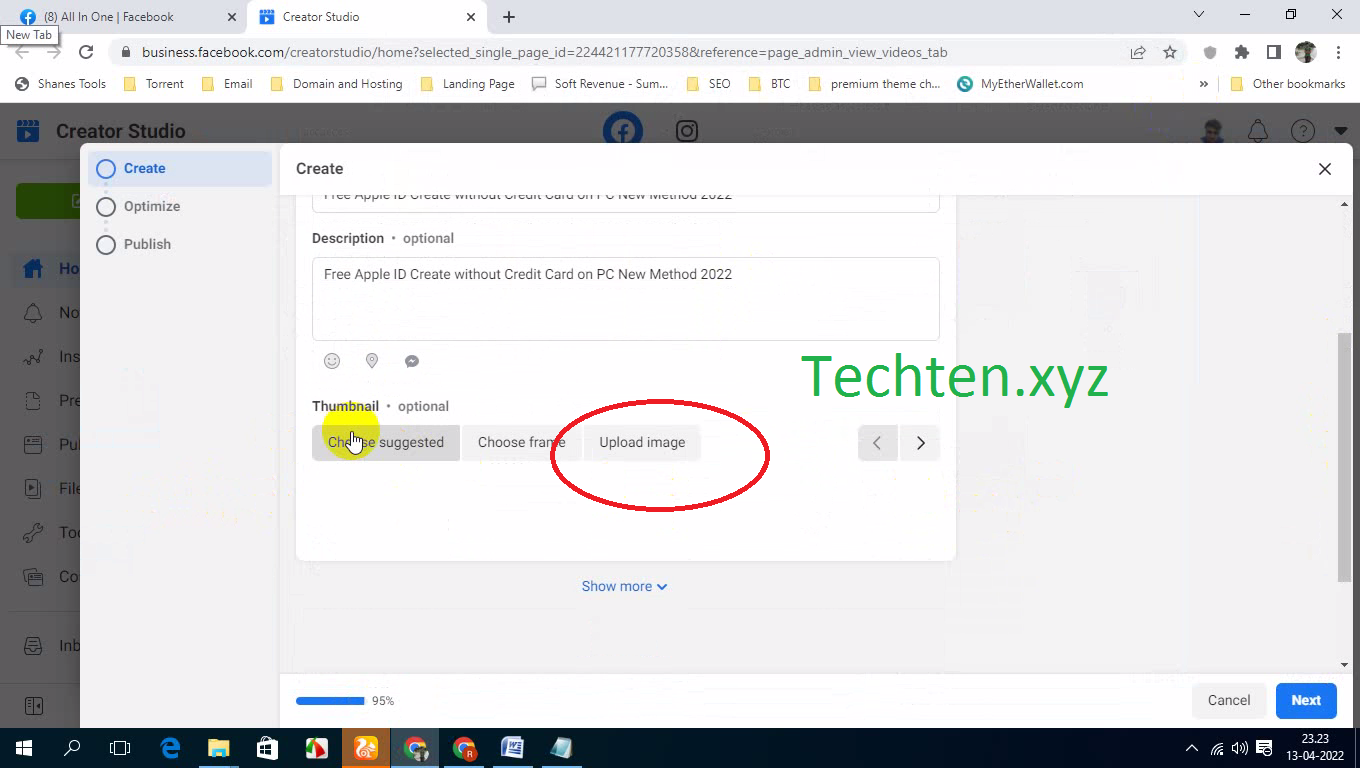Open Messenger icon under description
1360x768 pixels.
(x=412, y=361)
